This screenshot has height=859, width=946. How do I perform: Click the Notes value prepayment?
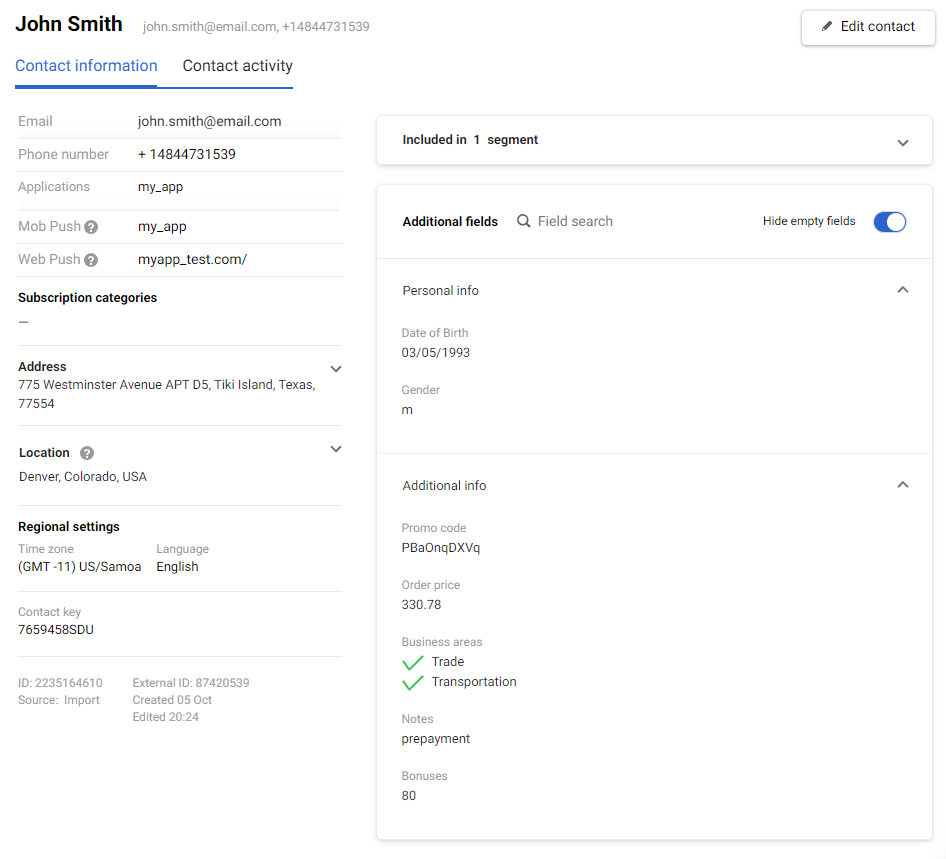[436, 739]
